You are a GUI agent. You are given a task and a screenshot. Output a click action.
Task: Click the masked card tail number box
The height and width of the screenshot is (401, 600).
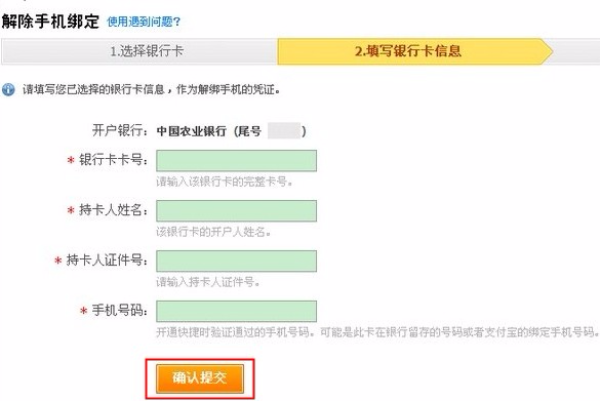(285, 131)
